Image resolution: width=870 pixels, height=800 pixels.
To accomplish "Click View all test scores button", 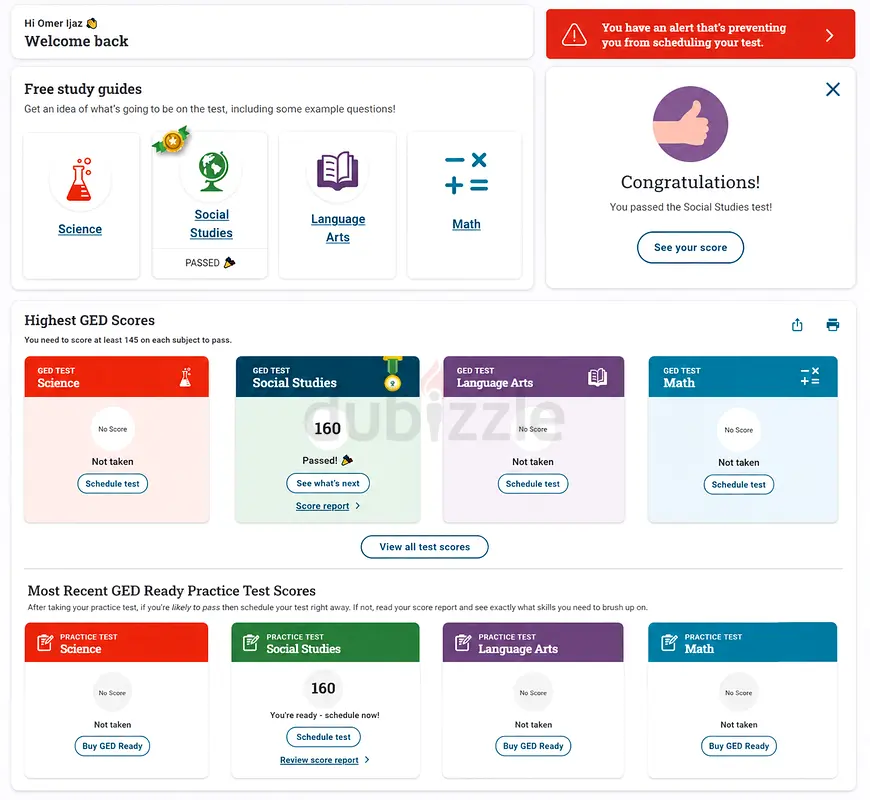I will coord(424,547).
